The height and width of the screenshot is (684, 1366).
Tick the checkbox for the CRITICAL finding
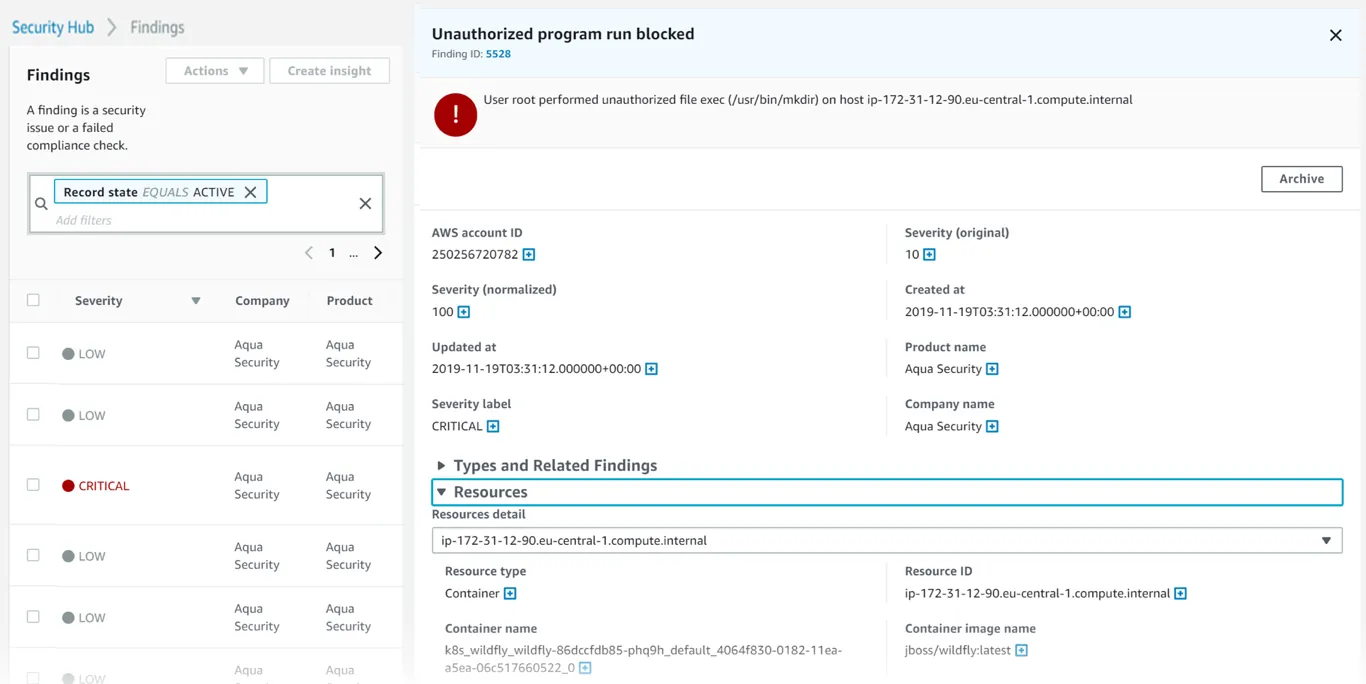click(33, 485)
